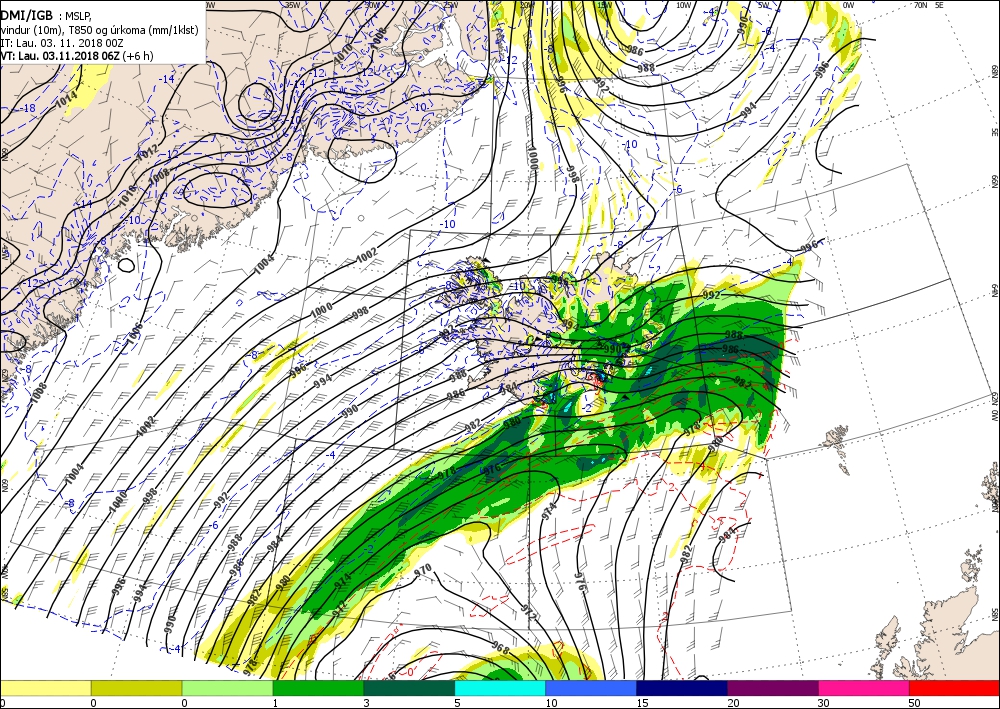
Task: Select the red legend swatch
Action: click(x=954, y=688)
